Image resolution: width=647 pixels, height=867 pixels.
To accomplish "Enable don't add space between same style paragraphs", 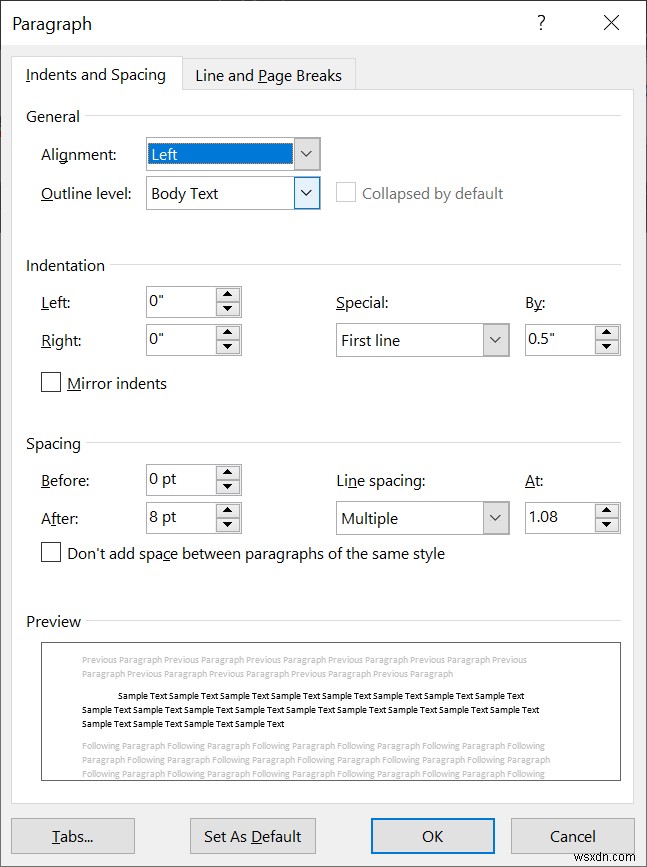I will (51, 553).
